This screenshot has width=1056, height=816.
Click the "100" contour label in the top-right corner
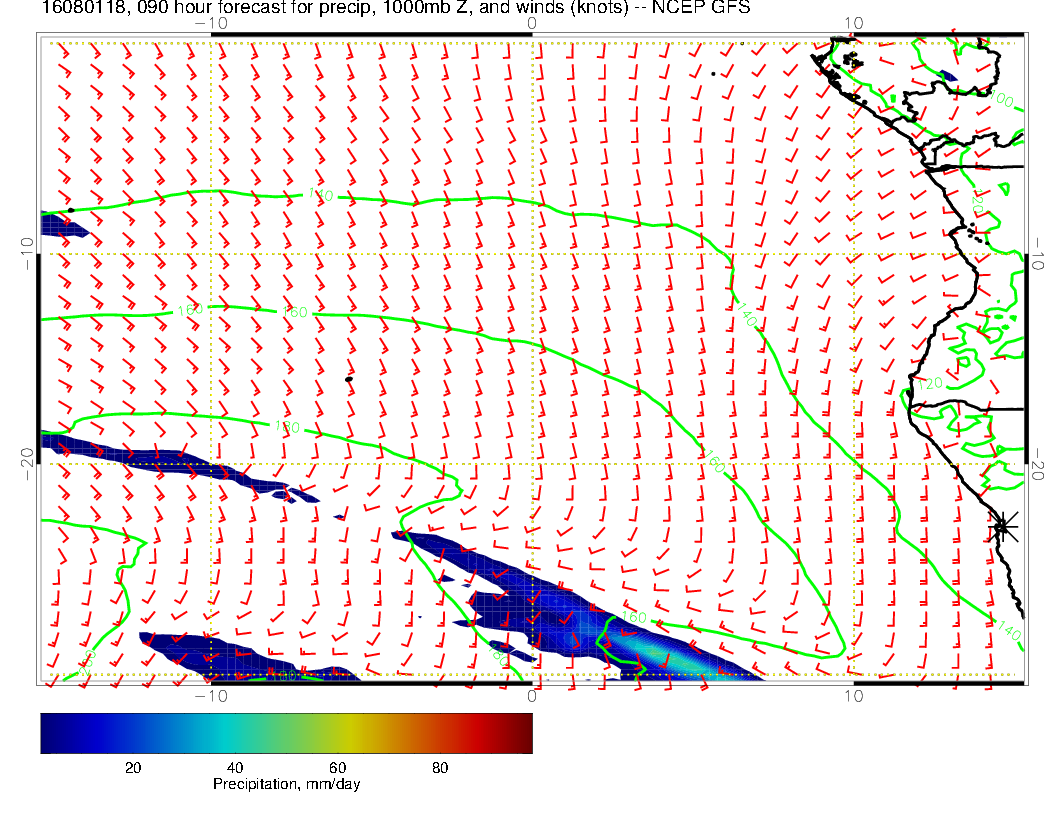(x=1001, y=100)
